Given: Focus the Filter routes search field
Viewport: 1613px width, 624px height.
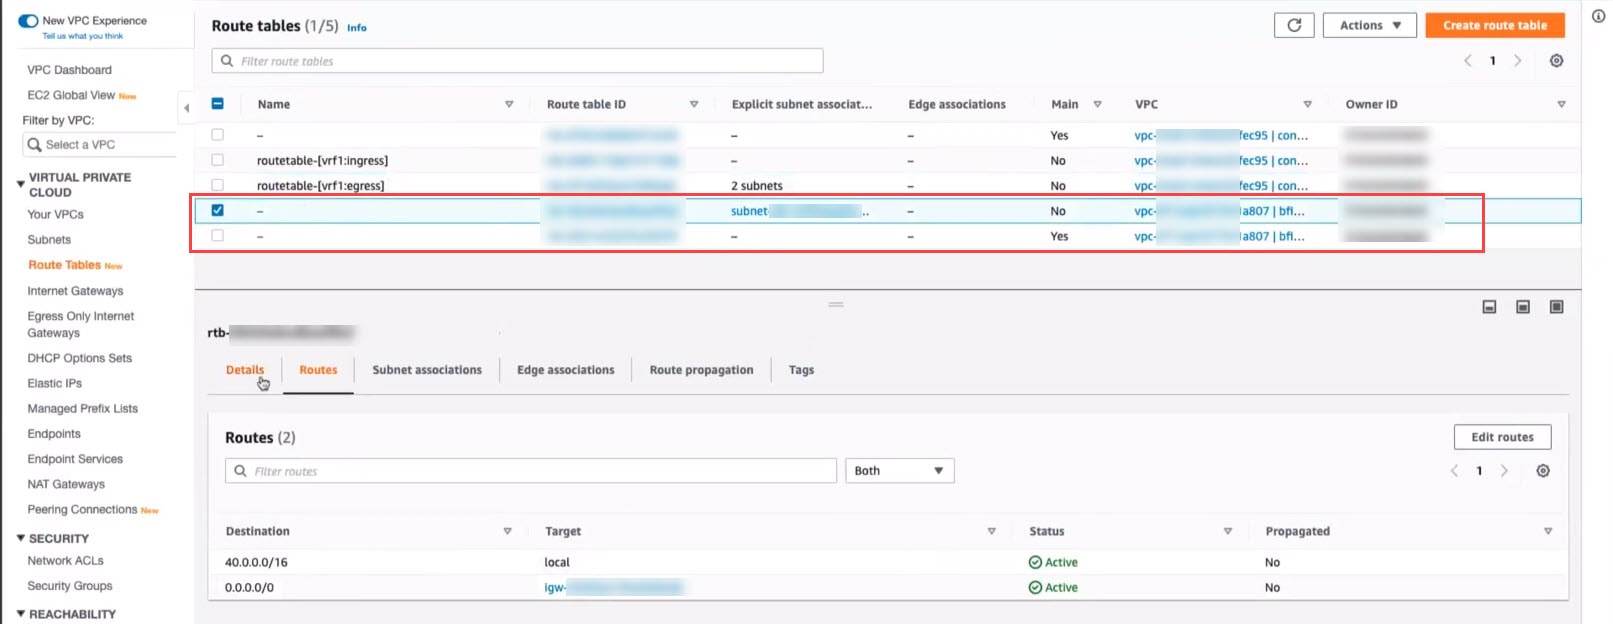Looking at the screenshot, I should click(531, 471).
